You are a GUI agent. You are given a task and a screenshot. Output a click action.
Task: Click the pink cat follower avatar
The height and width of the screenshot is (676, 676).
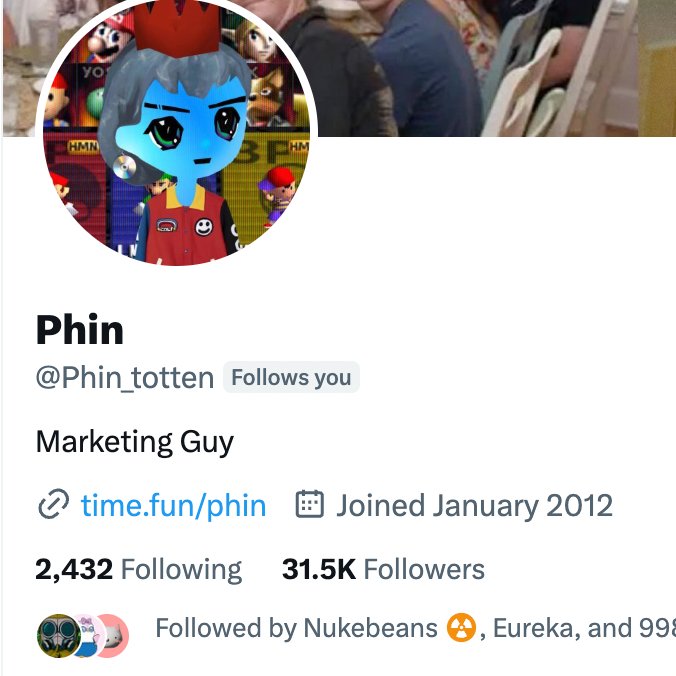(x=113, y=636)
